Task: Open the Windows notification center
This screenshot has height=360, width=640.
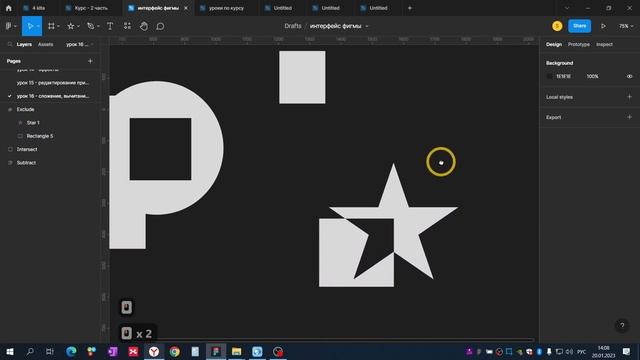Action: (627, 351)
